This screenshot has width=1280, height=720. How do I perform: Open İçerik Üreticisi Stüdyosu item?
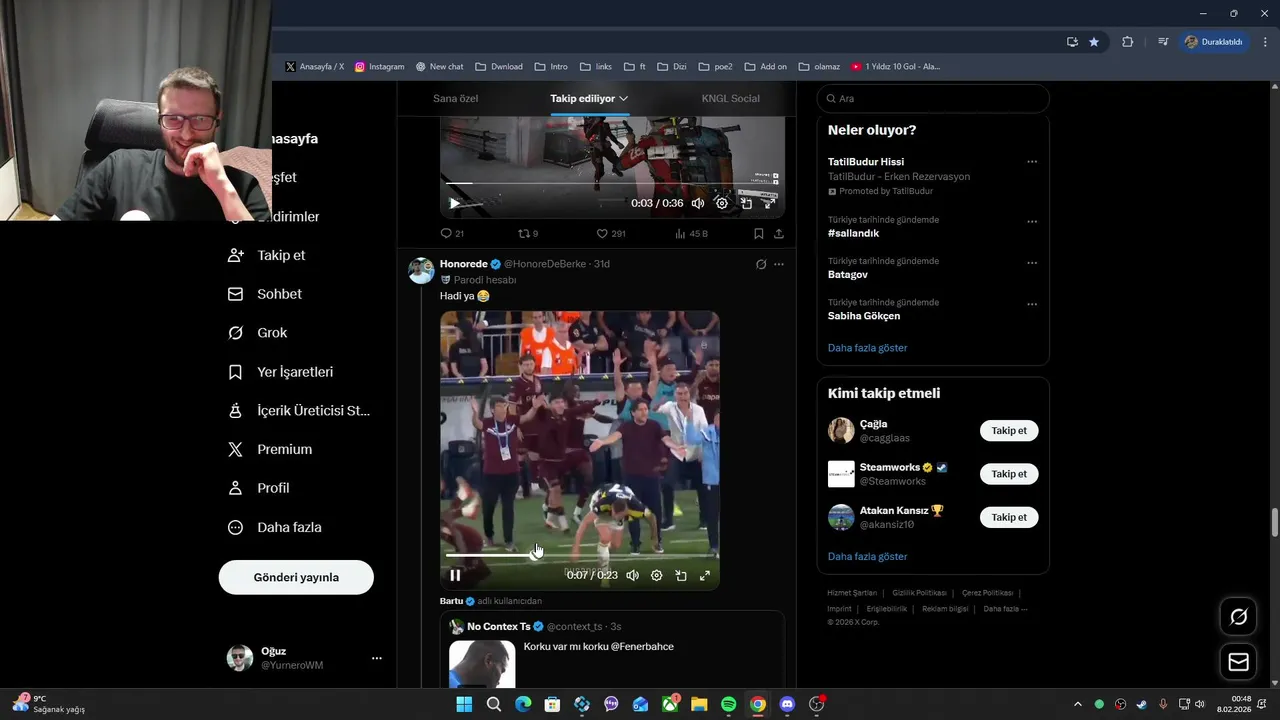point(299,410)
